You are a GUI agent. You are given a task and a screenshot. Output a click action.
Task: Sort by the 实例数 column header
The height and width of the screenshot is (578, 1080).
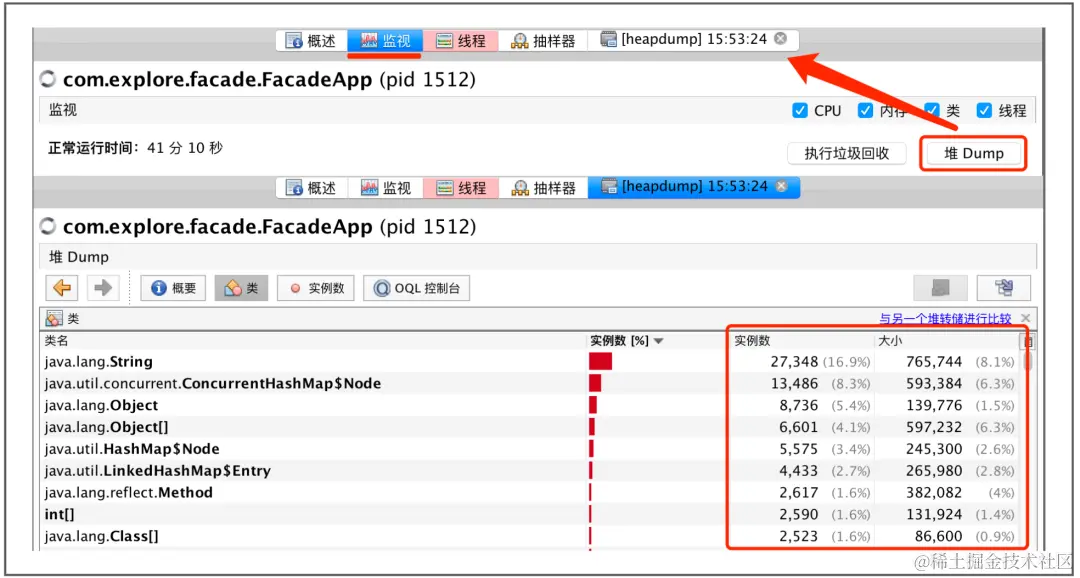click(x=801, y=341)
